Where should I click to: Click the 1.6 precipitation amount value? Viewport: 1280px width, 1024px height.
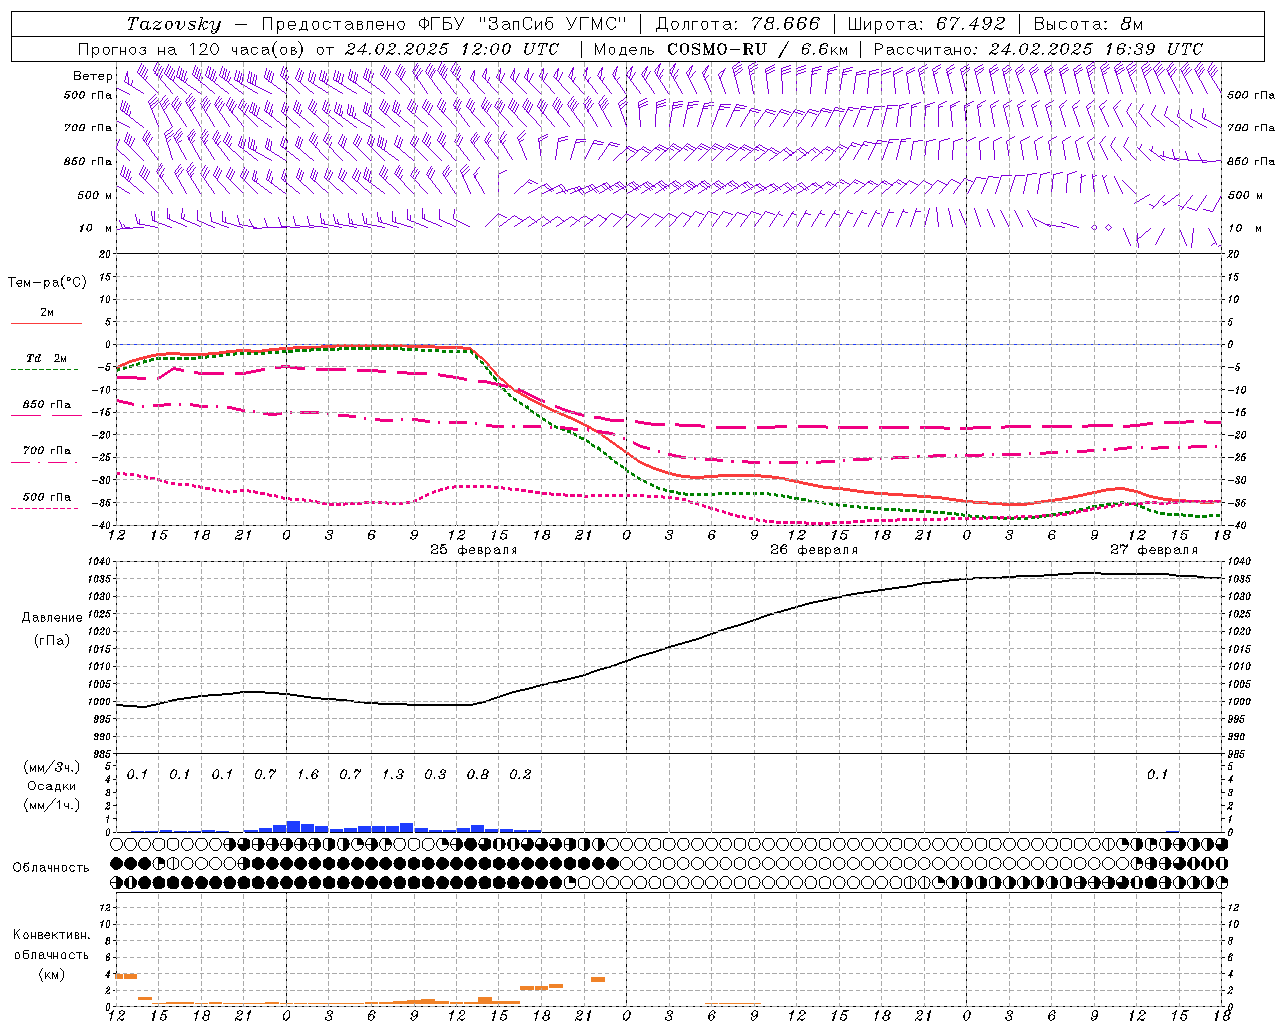[307, 775]
